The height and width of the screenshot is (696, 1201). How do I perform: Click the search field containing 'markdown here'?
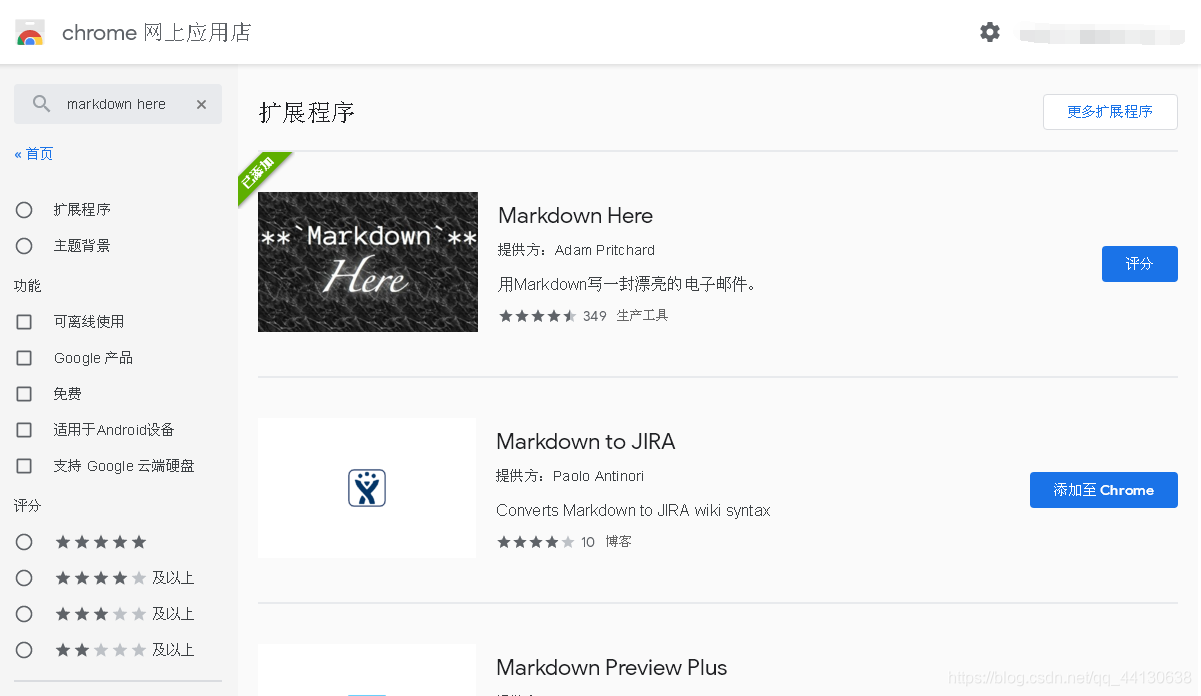[x=118, y=104]
